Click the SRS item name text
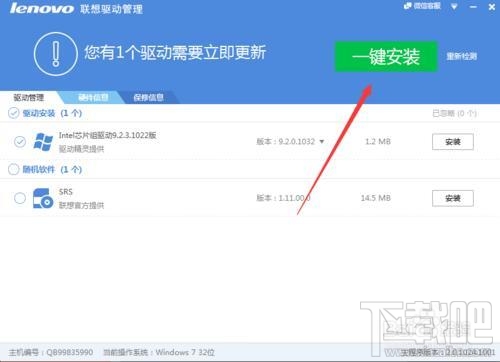500x362 pixels. pyautogui.click(x=66, y=192)
